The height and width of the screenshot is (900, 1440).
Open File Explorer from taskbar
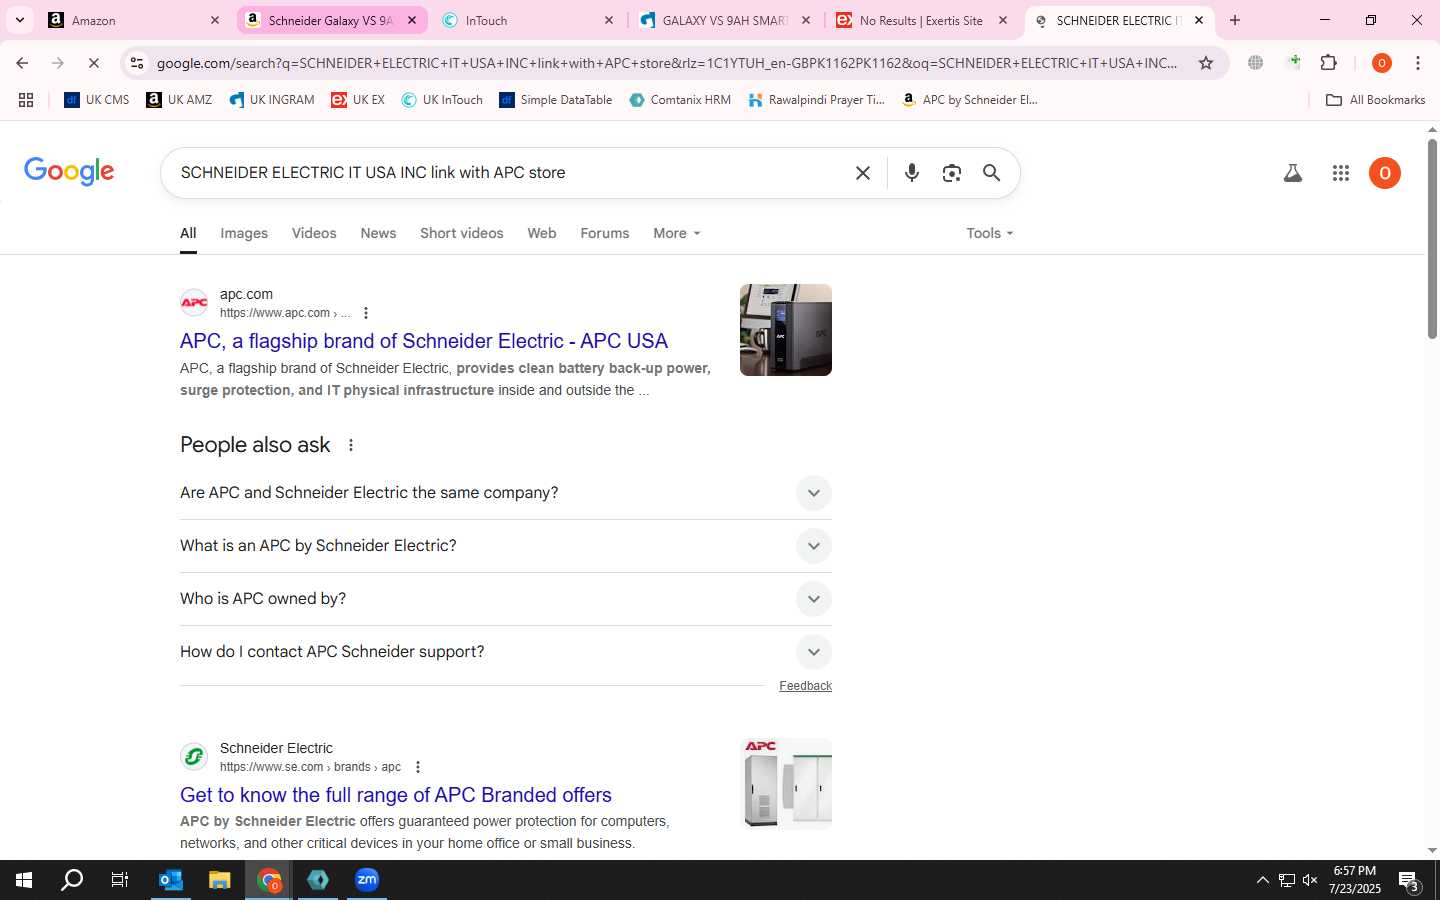[220, 880]
